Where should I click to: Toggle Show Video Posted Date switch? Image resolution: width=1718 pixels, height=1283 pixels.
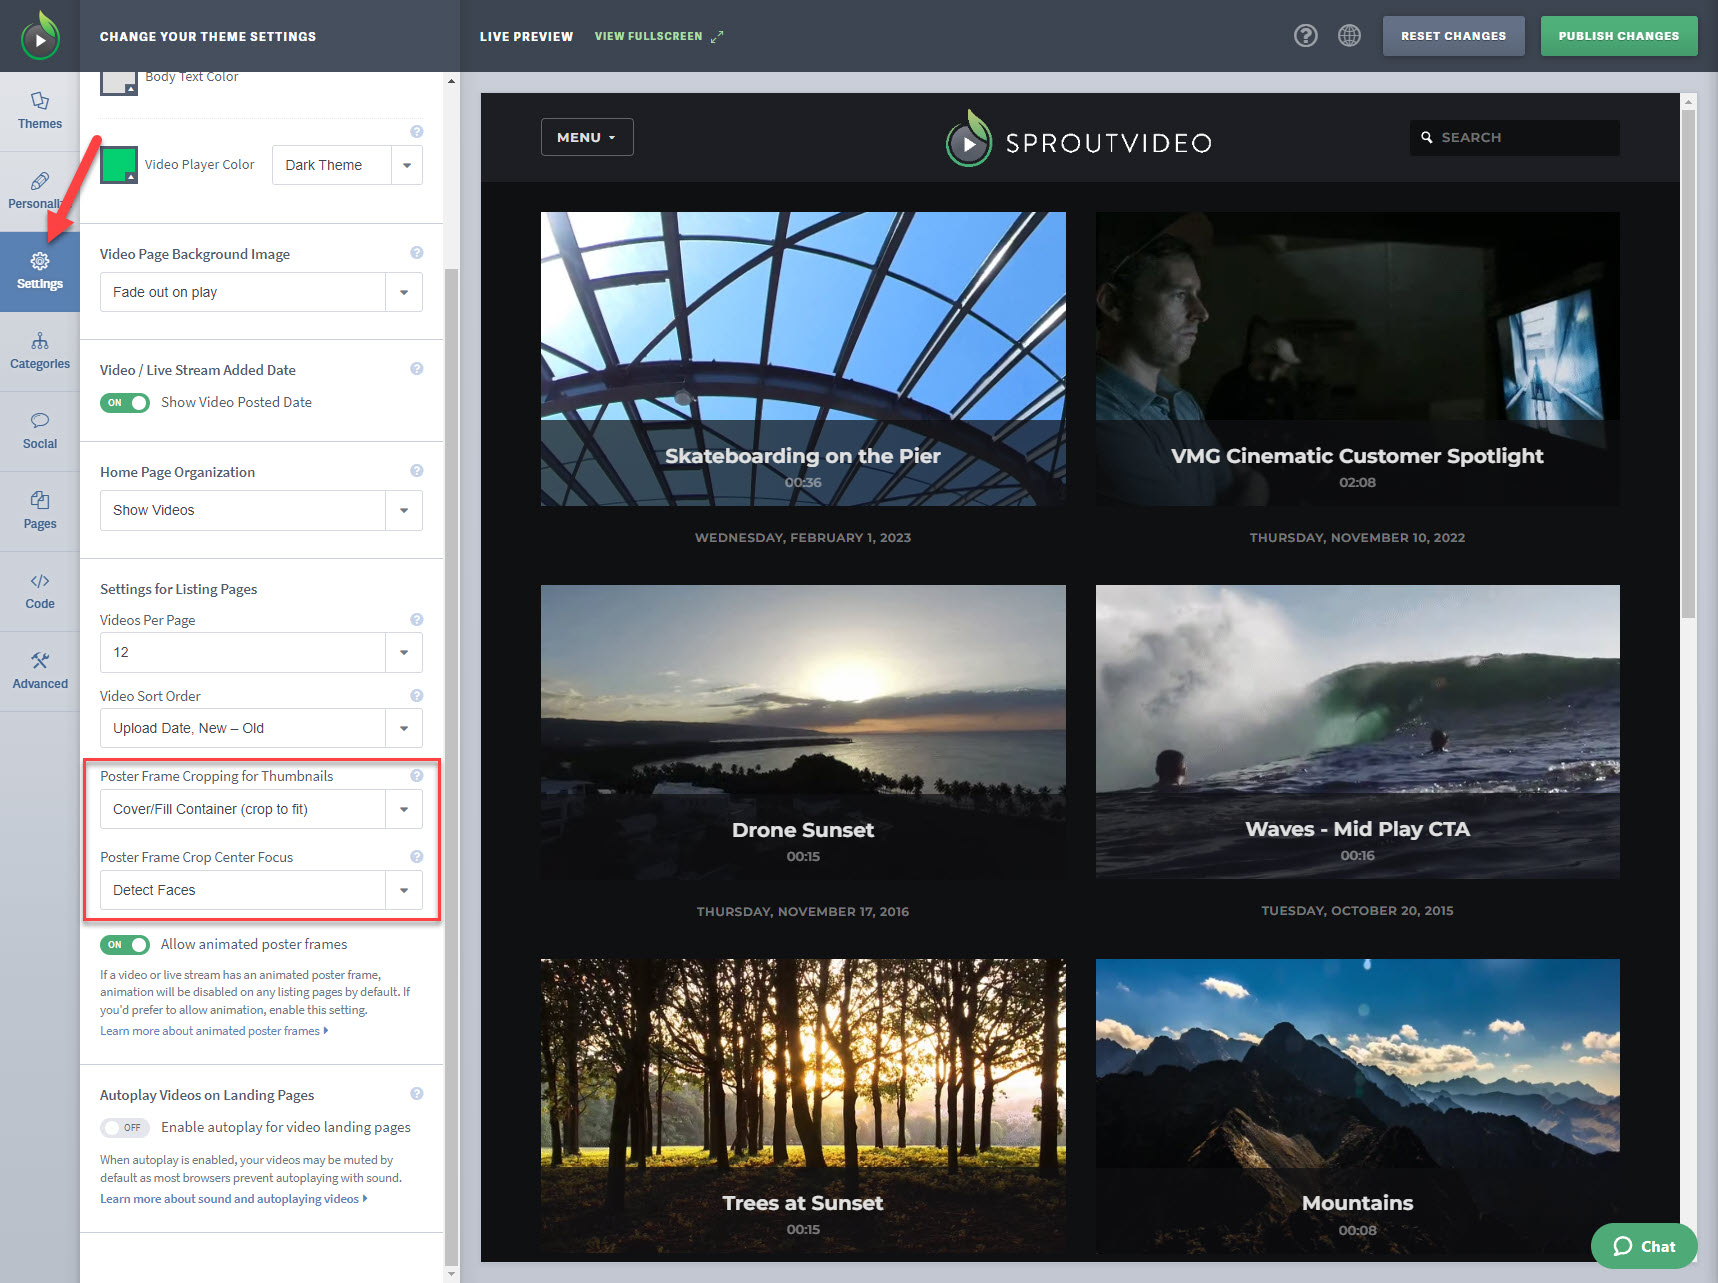(x=125, y=403)
